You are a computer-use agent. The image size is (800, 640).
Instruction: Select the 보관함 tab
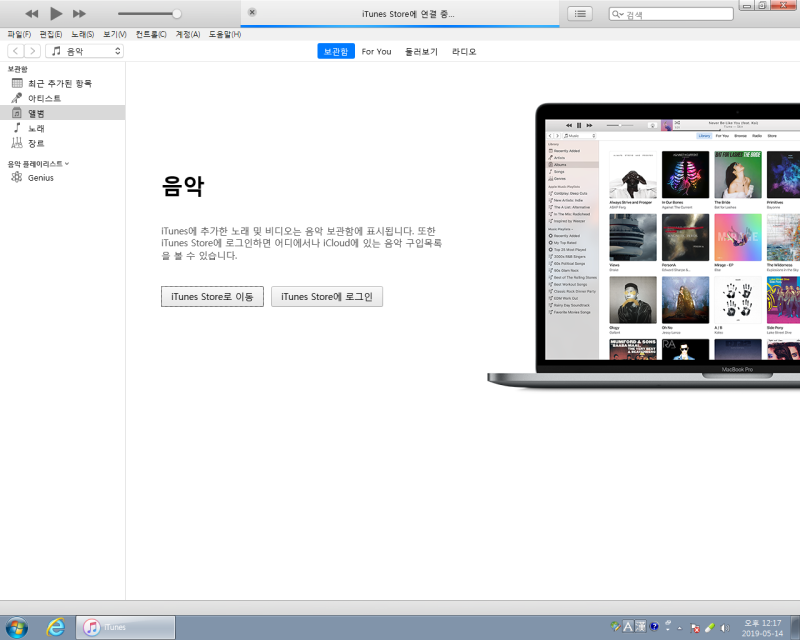click(x=336, y=51)
